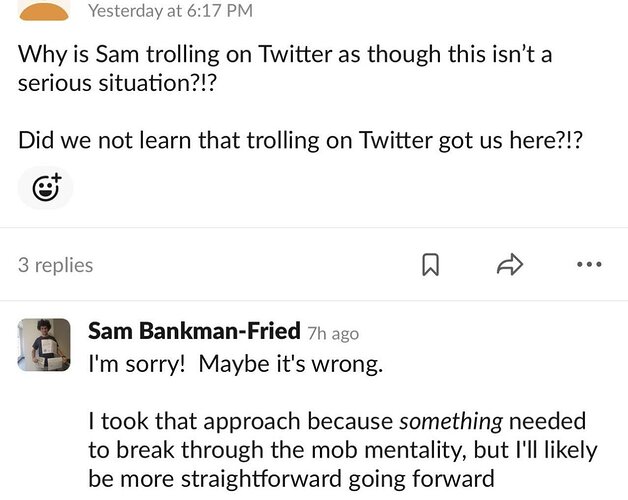This screenshot has width=628, height=500.
Task: Tap the "Why is Sam trolling on Twitter" line
Action: click(x=285, y=54)
